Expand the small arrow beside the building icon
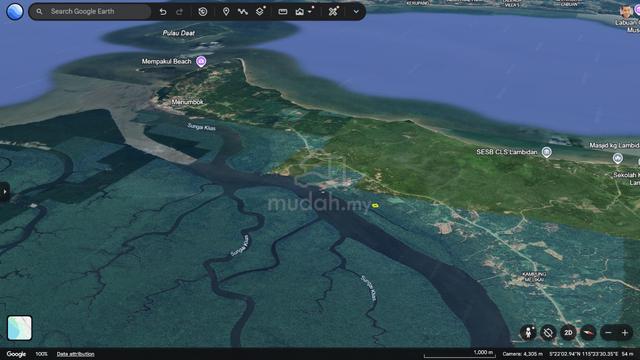 (310, 12)
